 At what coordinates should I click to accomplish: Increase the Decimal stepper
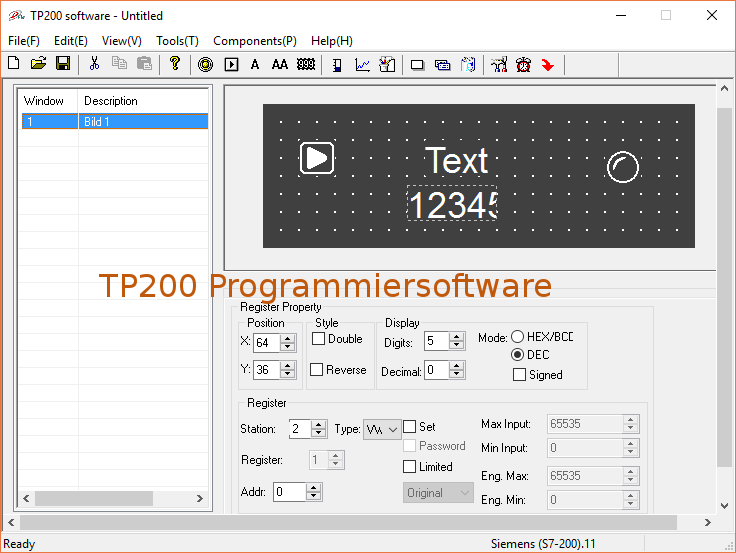(x=456, y=366)
